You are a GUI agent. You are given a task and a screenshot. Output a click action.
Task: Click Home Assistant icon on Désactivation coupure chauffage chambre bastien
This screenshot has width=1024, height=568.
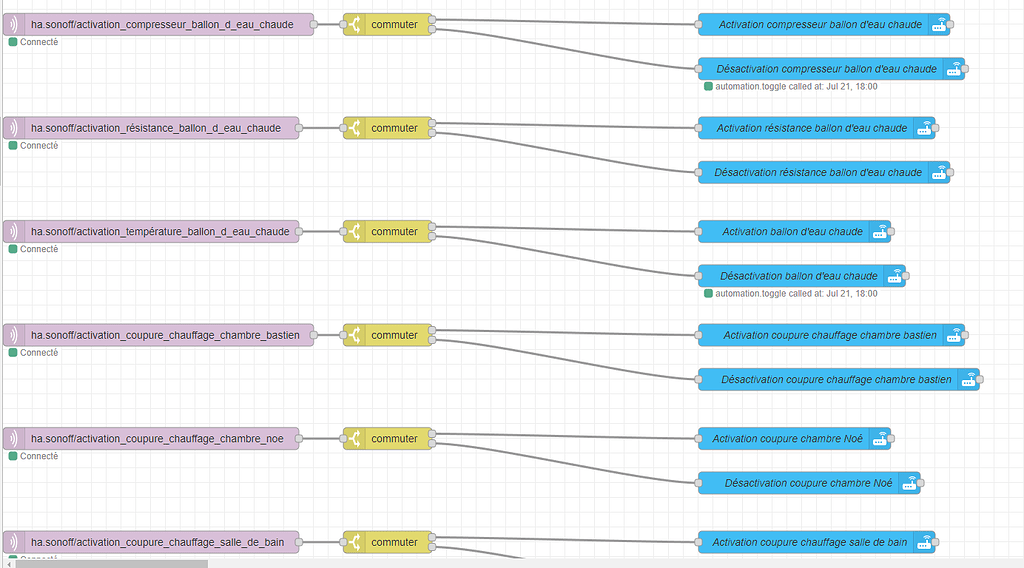[969, 380]
